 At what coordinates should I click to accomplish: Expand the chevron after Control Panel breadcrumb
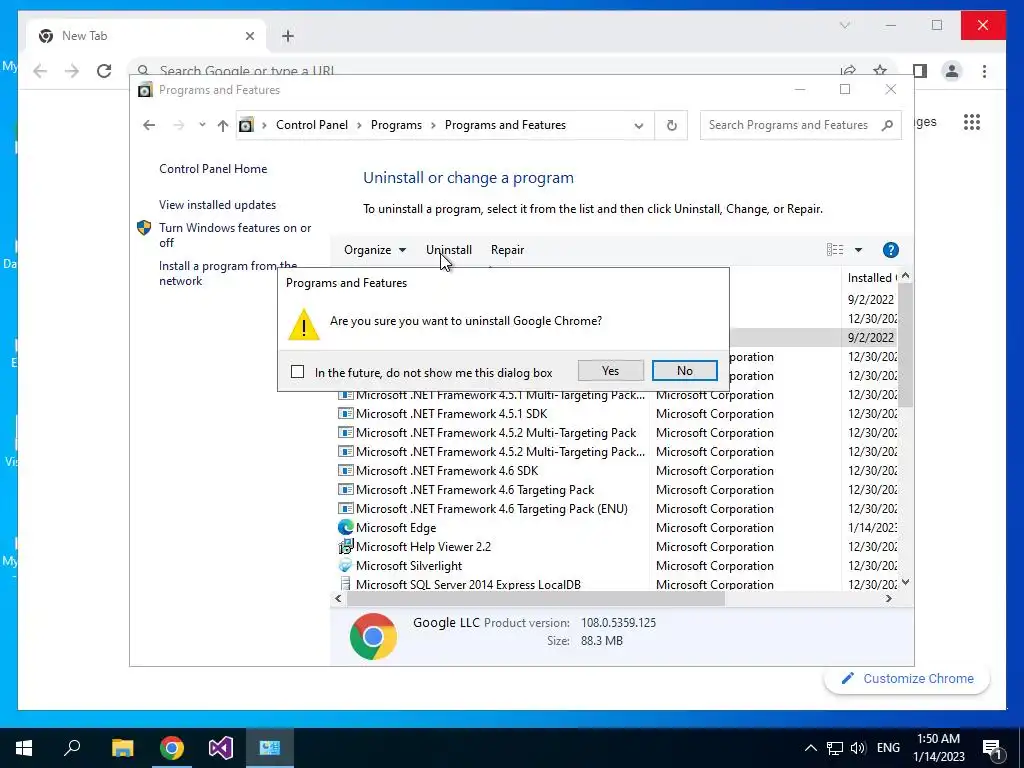tap(359, 125)
